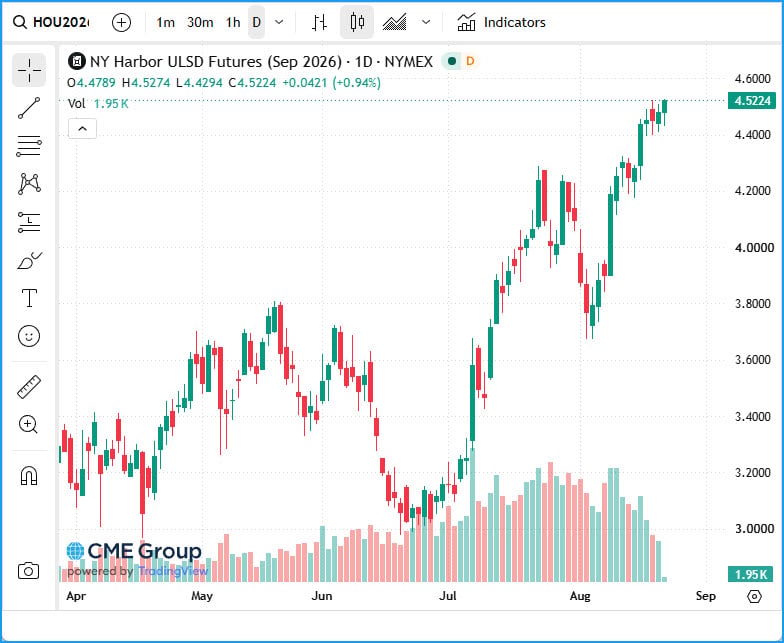Select the trend line drawing tool
Image resolution: width=784 pixels, height=643 pixels.
tap(29, 108)
